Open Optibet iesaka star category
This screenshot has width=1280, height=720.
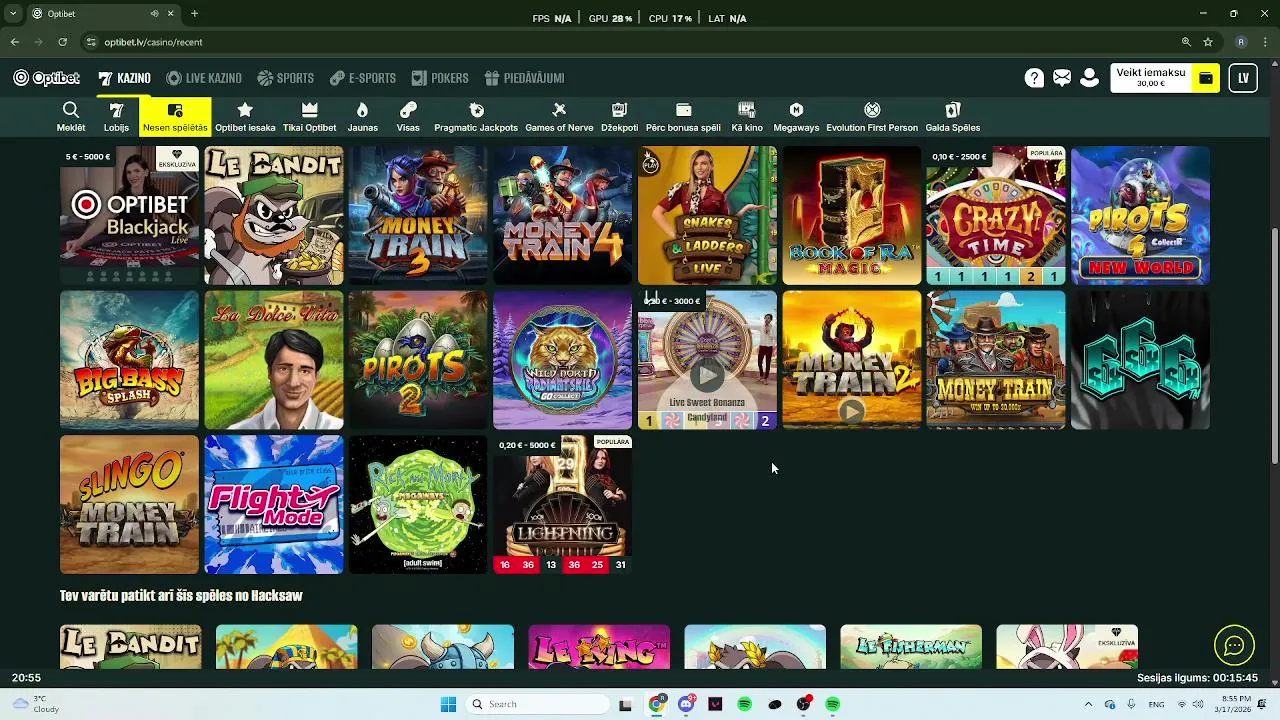click(245, 116)
